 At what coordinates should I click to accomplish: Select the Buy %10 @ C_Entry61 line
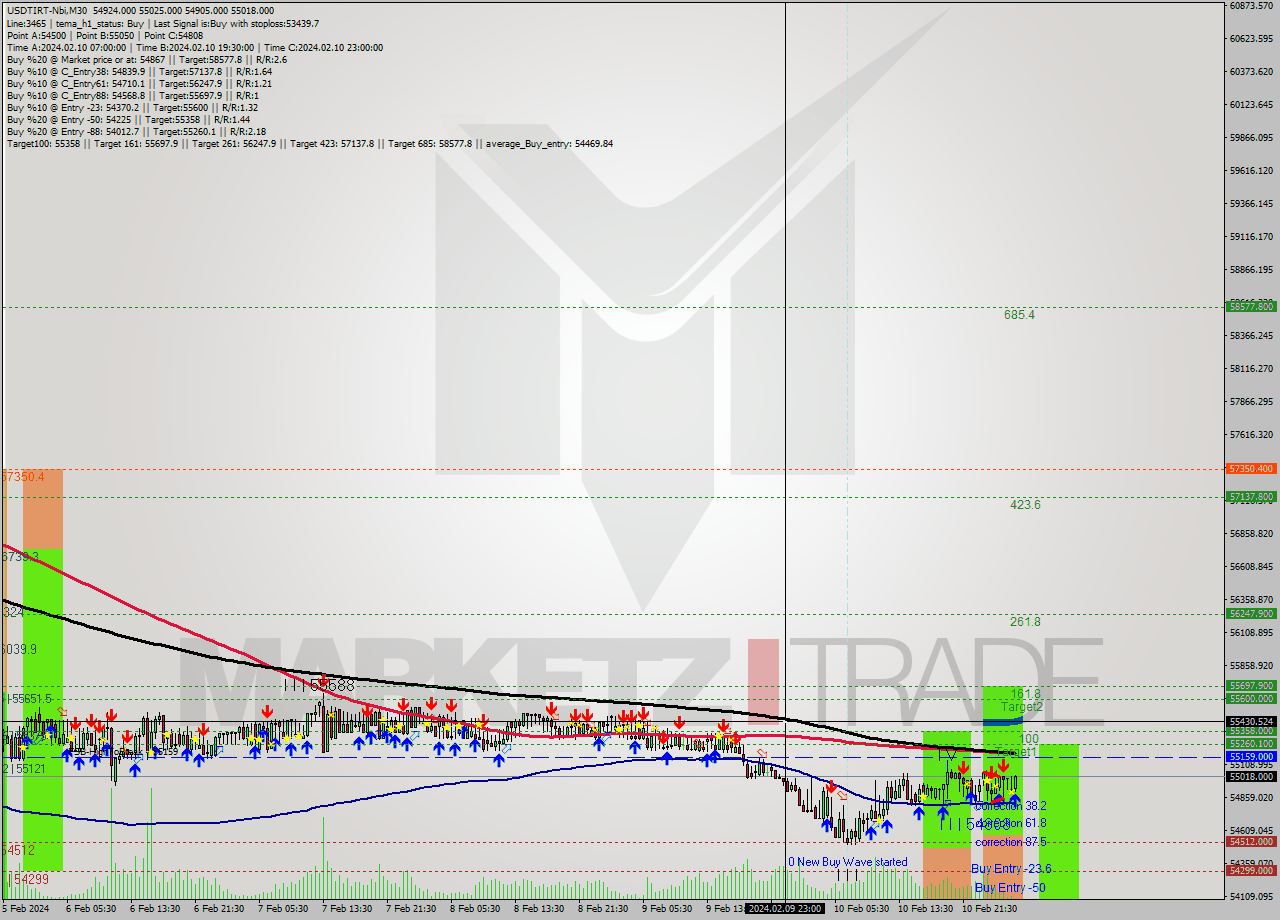(139, 83)
